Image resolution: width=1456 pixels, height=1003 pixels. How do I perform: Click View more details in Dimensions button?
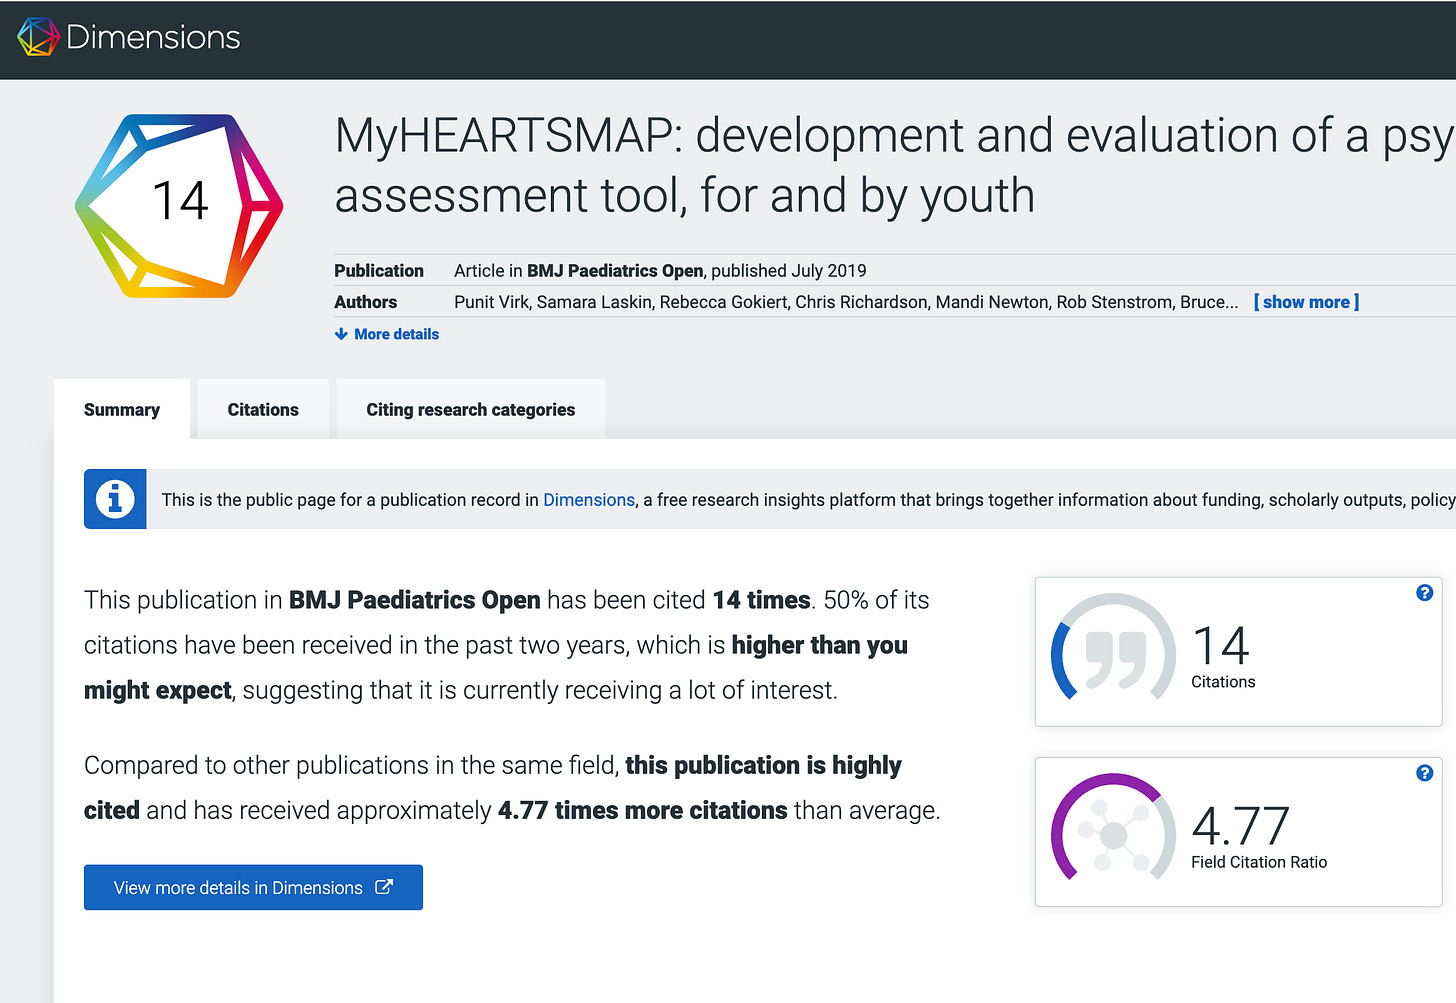pos(253,887)
